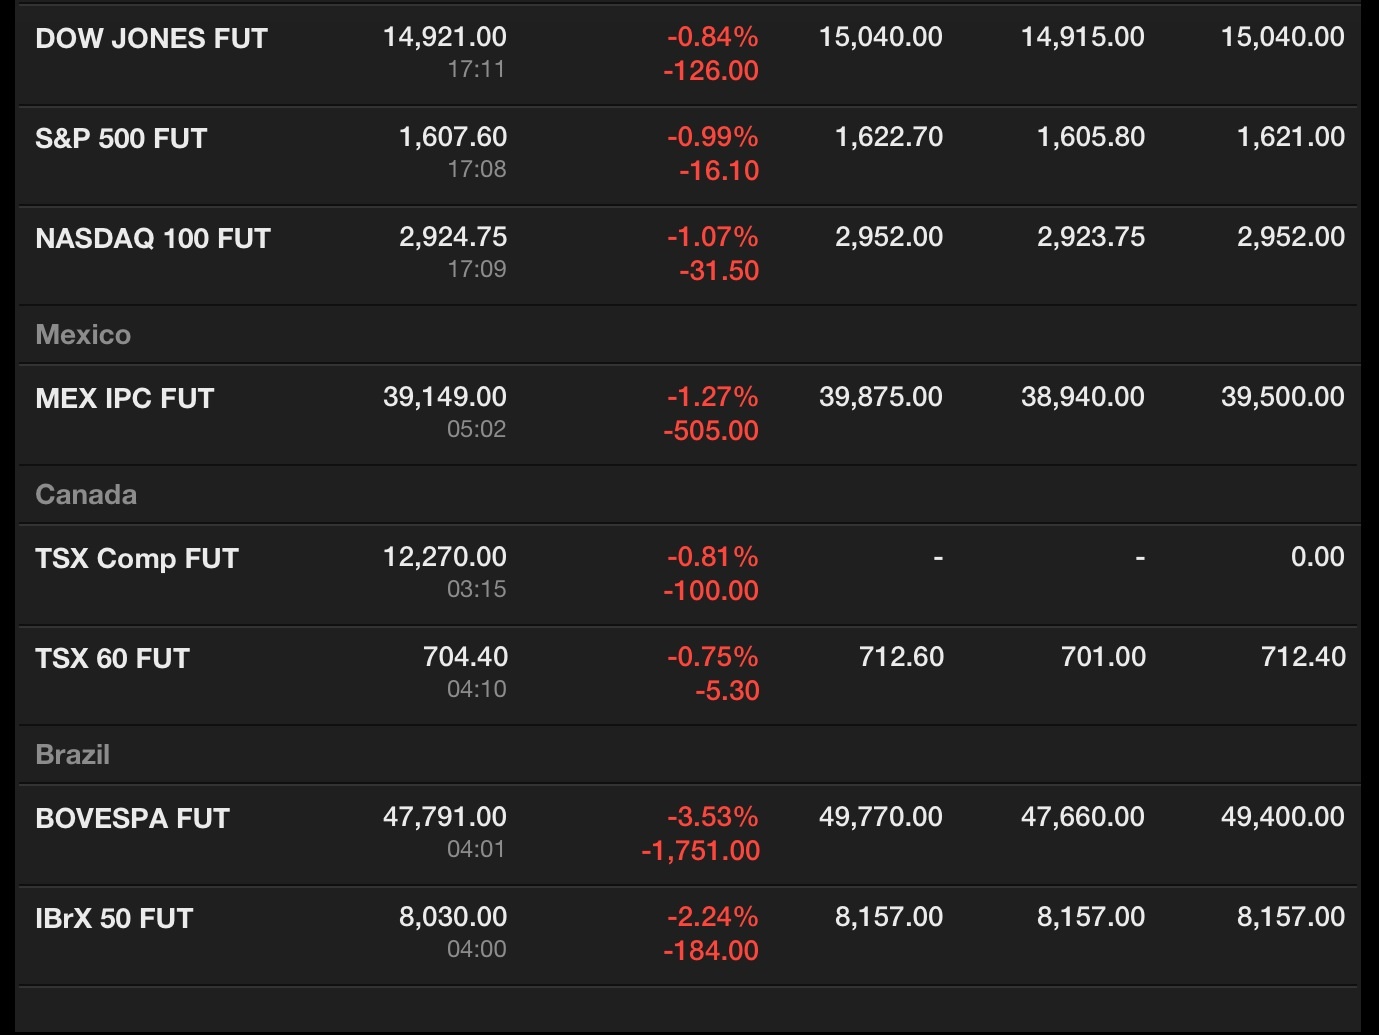Click the Brazil section header

(72, 755)
